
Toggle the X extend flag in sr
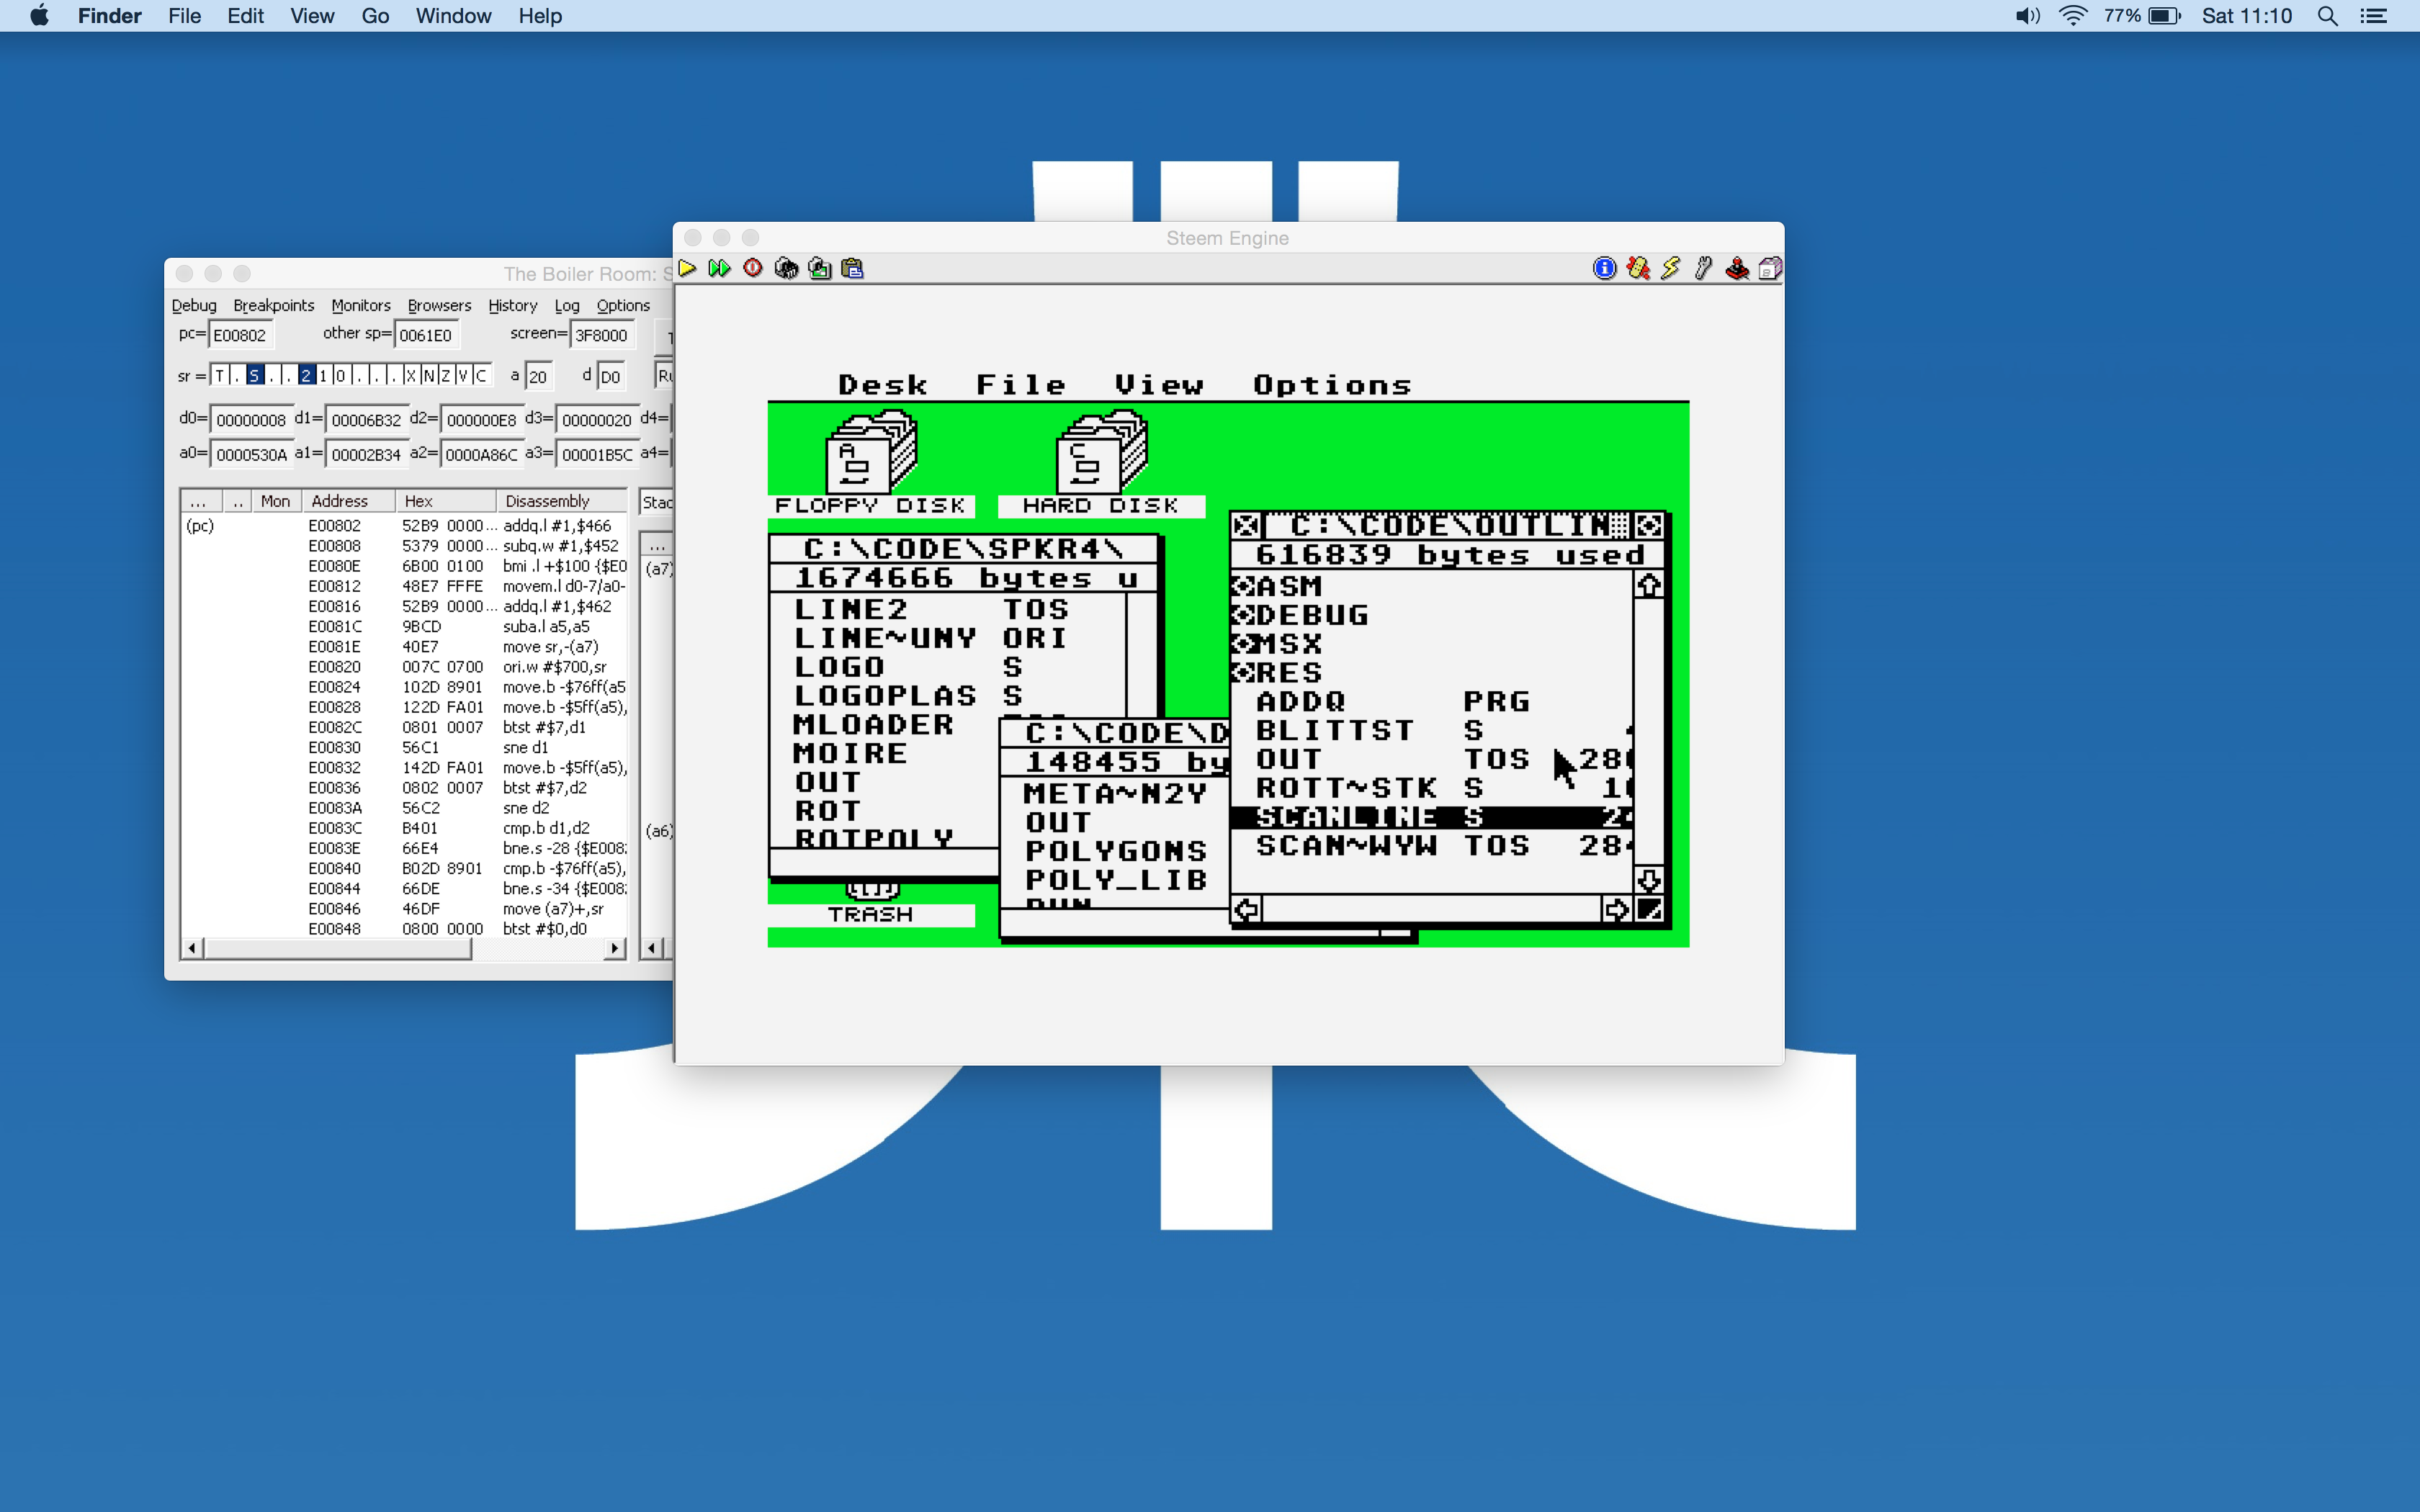tap(410, 375)
